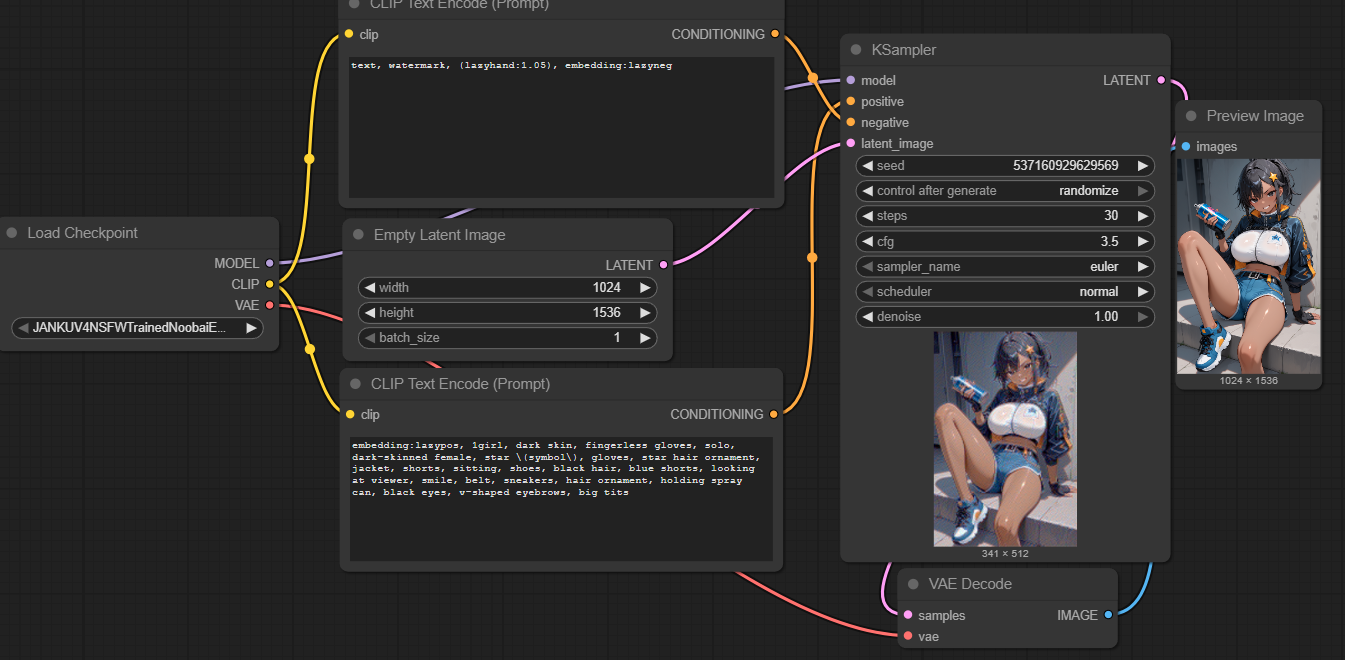Collapse the Preview Image node via its title dot
This screenshot has height=660, width=1345.
coord(1191,116)
